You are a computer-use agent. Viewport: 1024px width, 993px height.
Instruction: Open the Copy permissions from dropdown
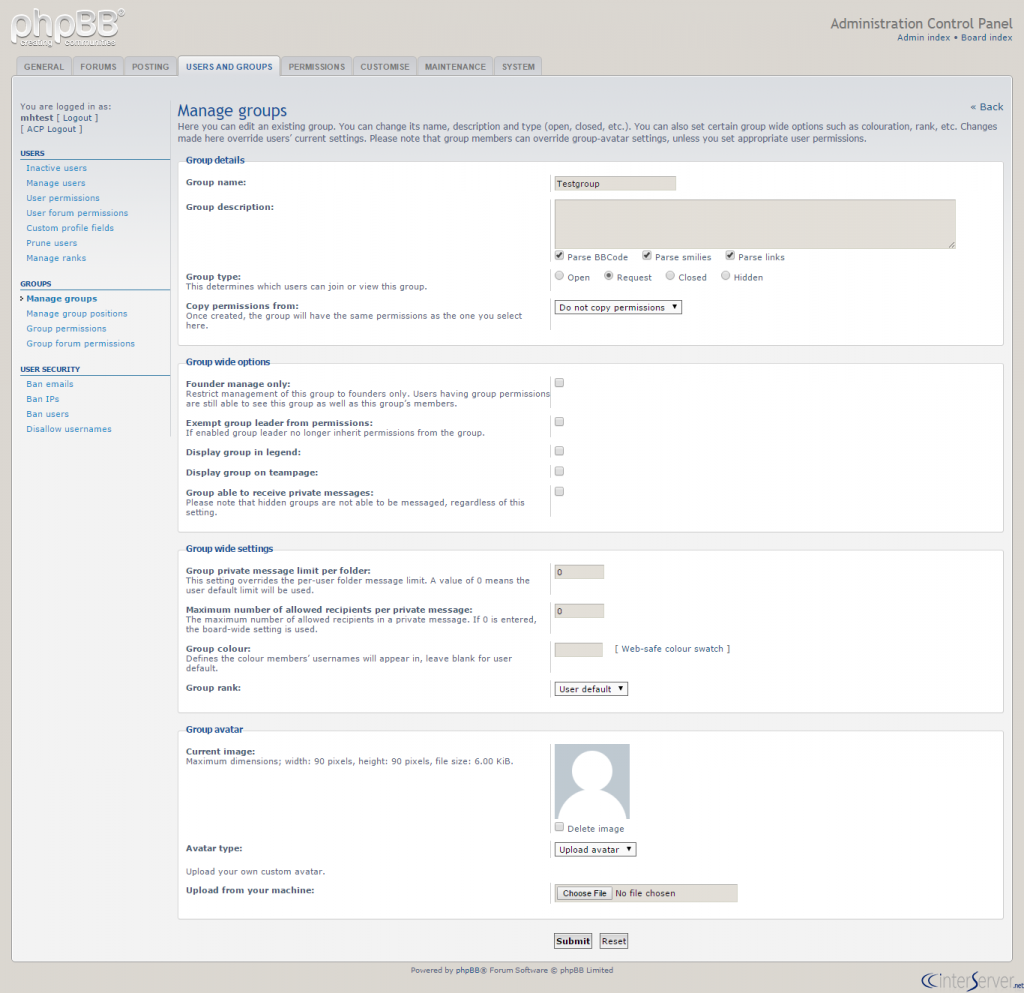pyautogui.click(x=618, y=307)
